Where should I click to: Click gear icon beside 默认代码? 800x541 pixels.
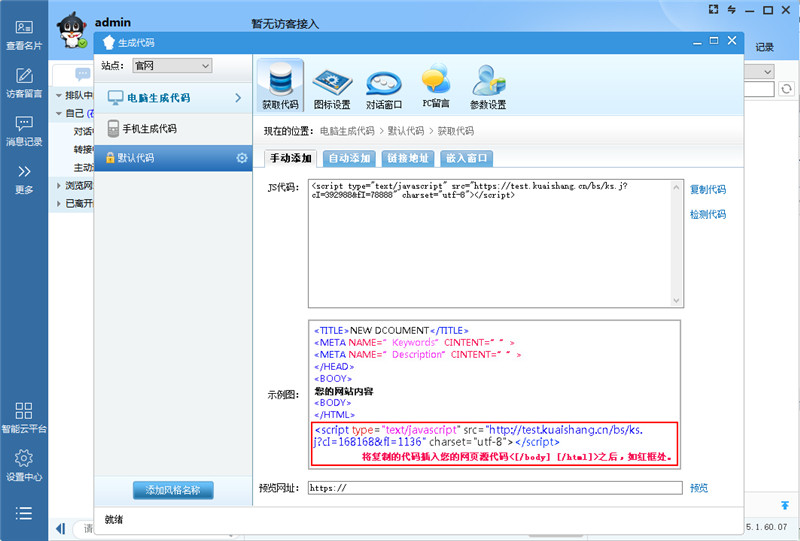[x=241, y=158]
